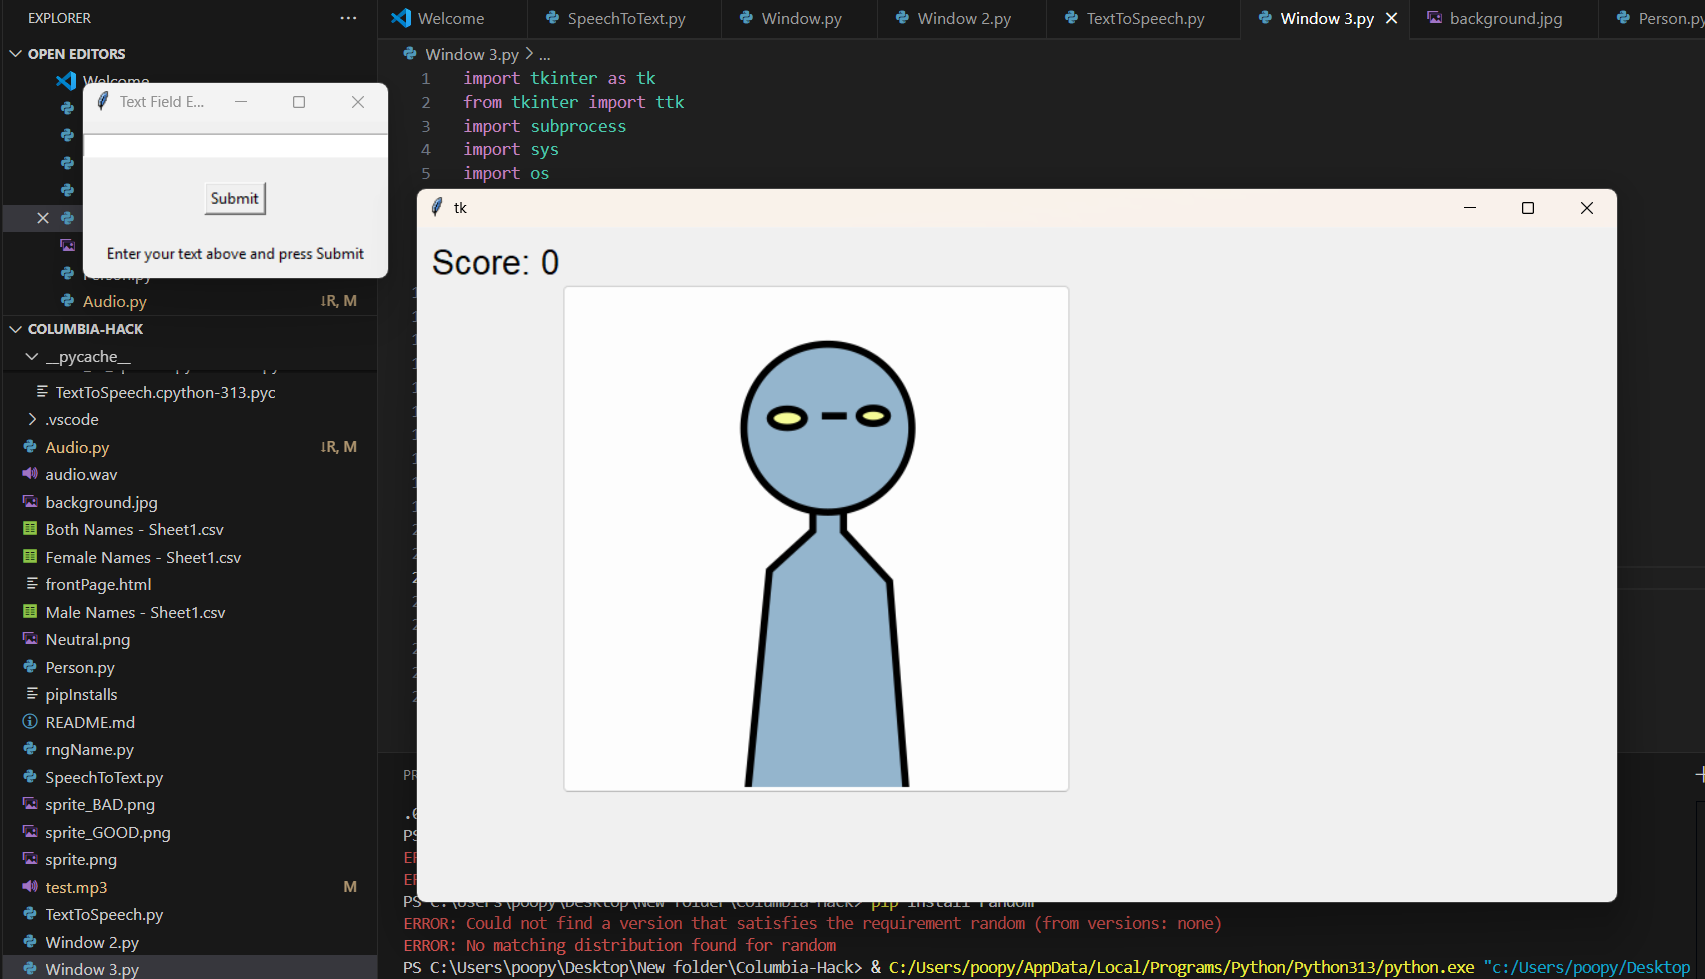Click the Python file icon beside Audio.py in COLUMBIA-HACK
This screenshot has width=1705, height=979.
[30, 447]
